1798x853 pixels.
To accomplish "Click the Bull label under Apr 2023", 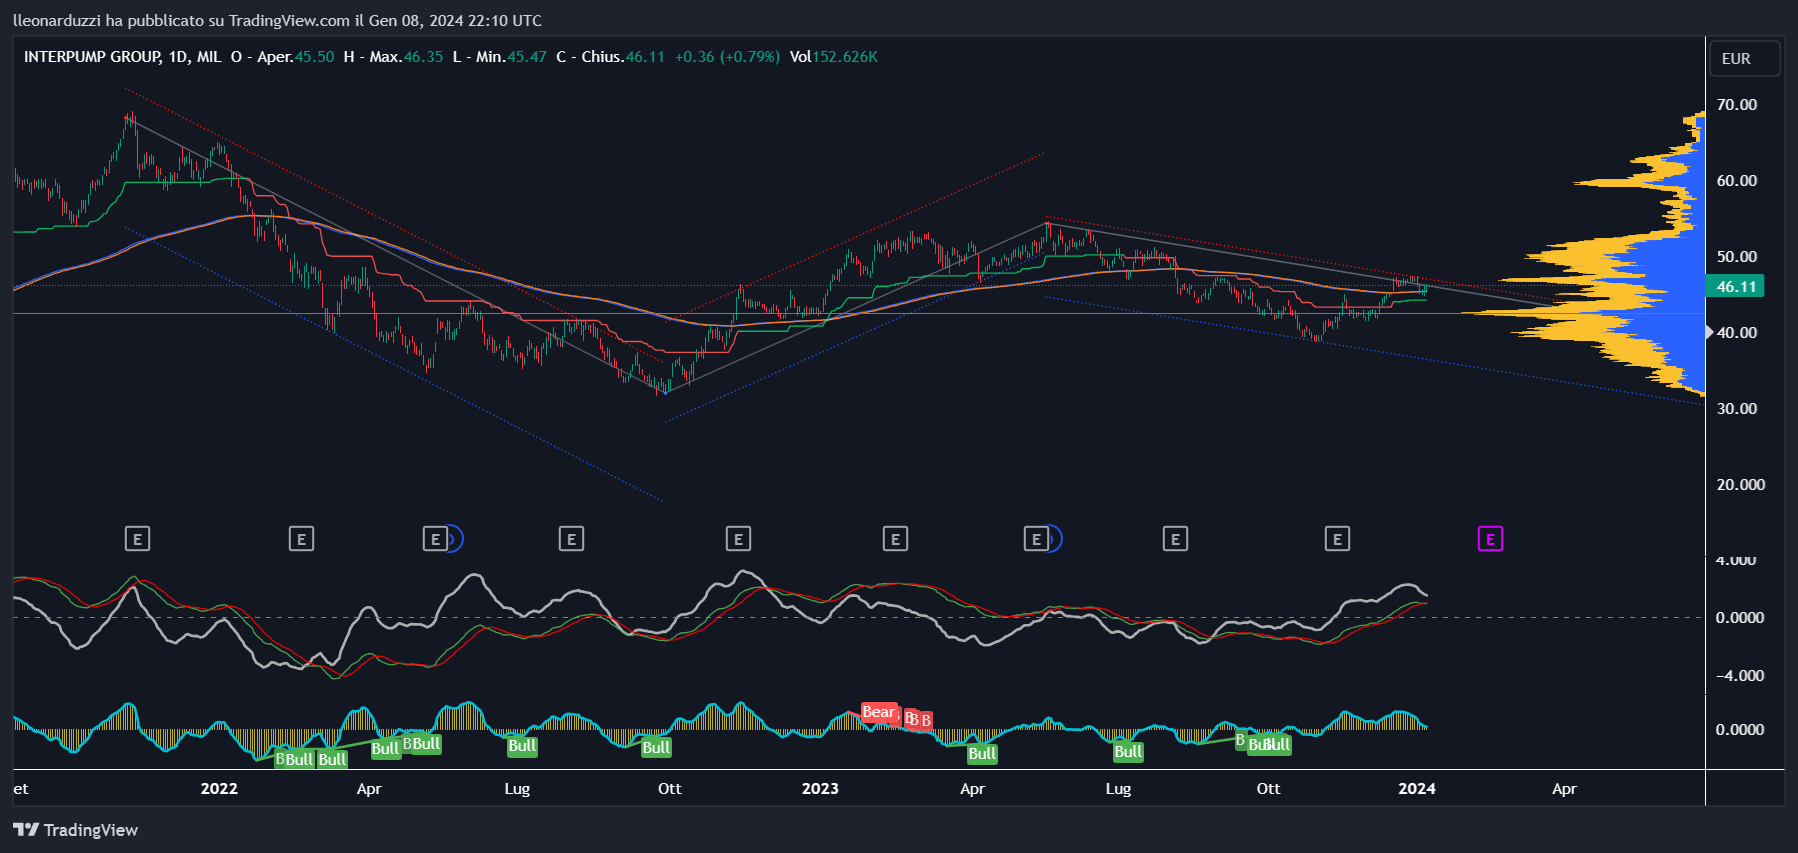I will coord(982,753).
